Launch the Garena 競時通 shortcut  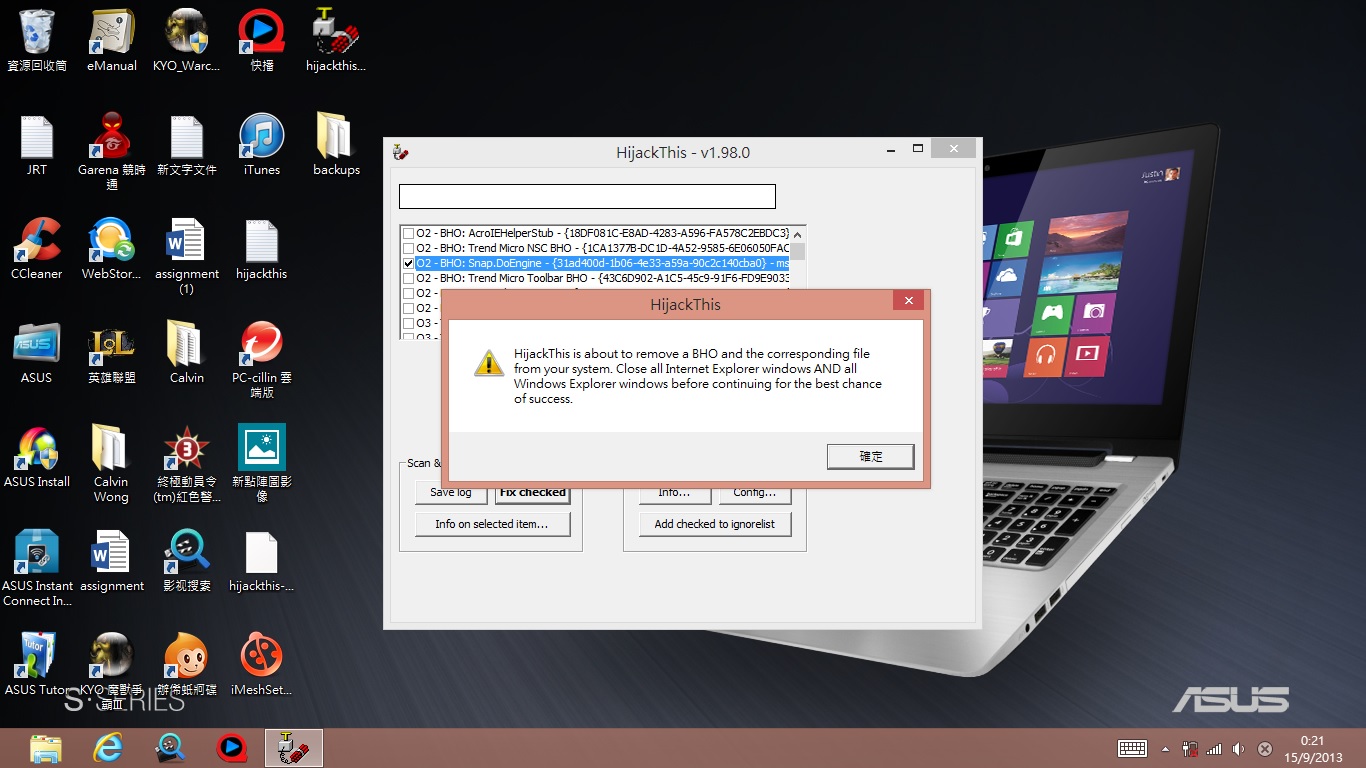(112, 150)
